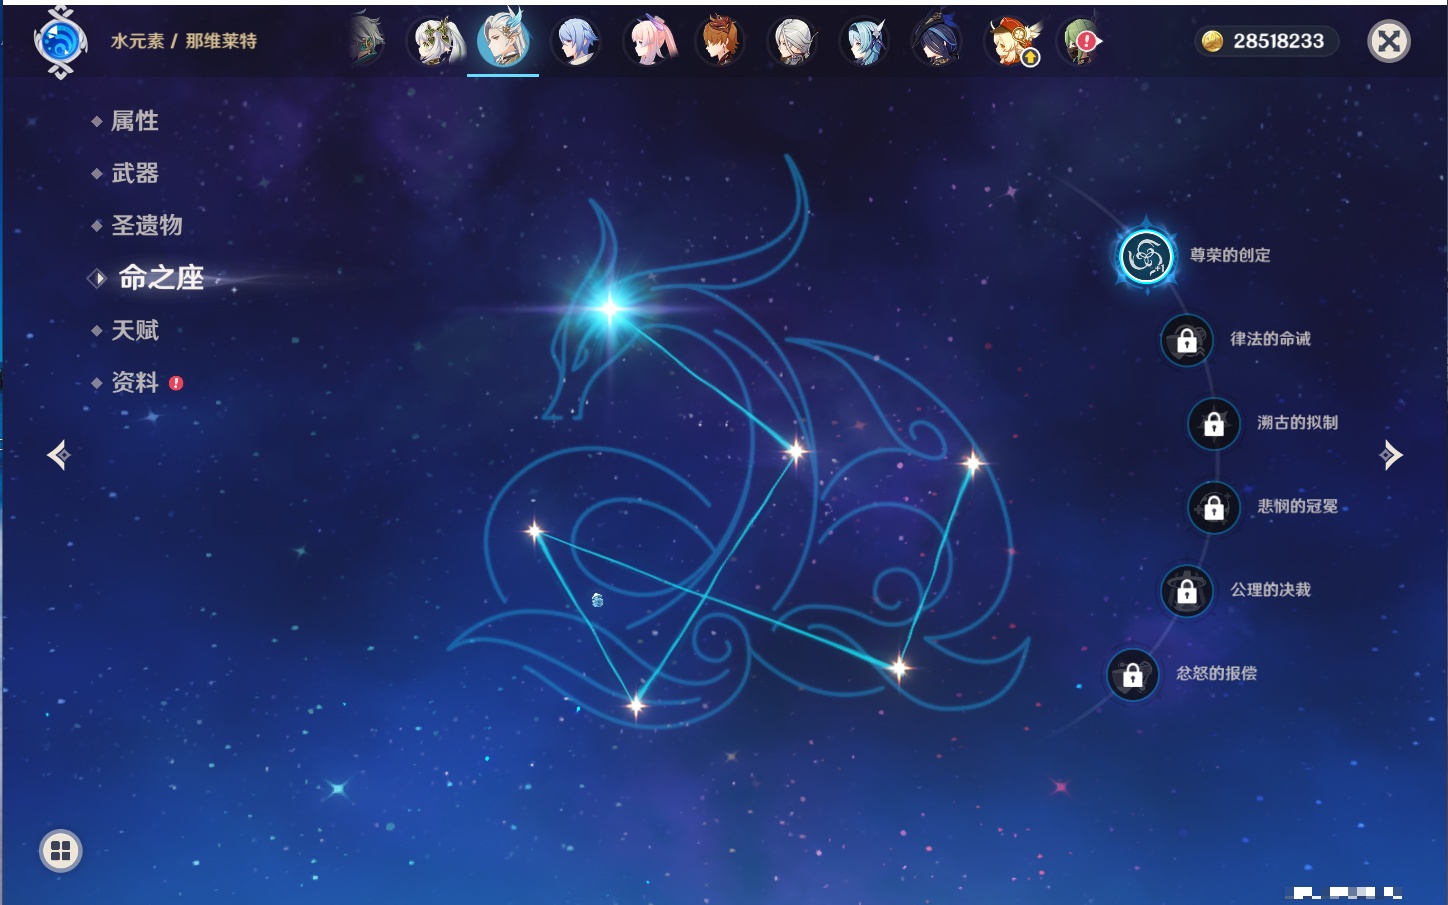Viewport: 1448px width, 905px height.
Task: Select the dark-haired character wearing a hat
Action: 937,41
